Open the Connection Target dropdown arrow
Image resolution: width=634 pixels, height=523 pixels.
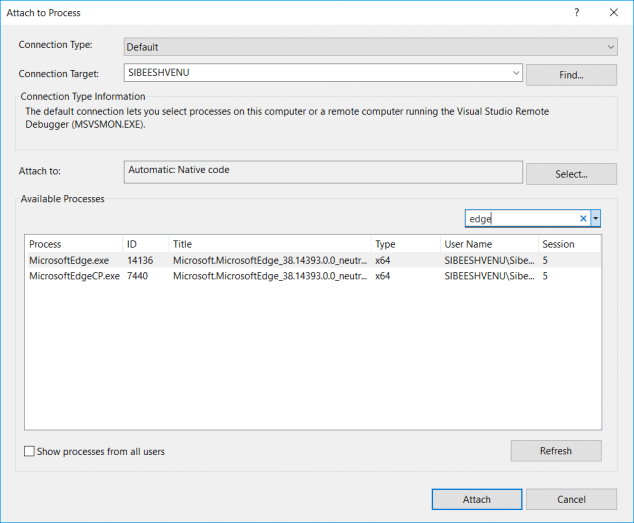coord(515,73)
